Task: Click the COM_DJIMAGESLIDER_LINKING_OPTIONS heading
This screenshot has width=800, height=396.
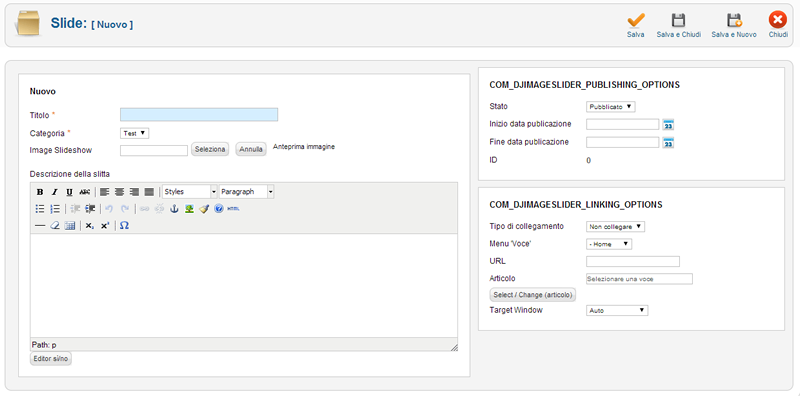Action: click(576, 205)
